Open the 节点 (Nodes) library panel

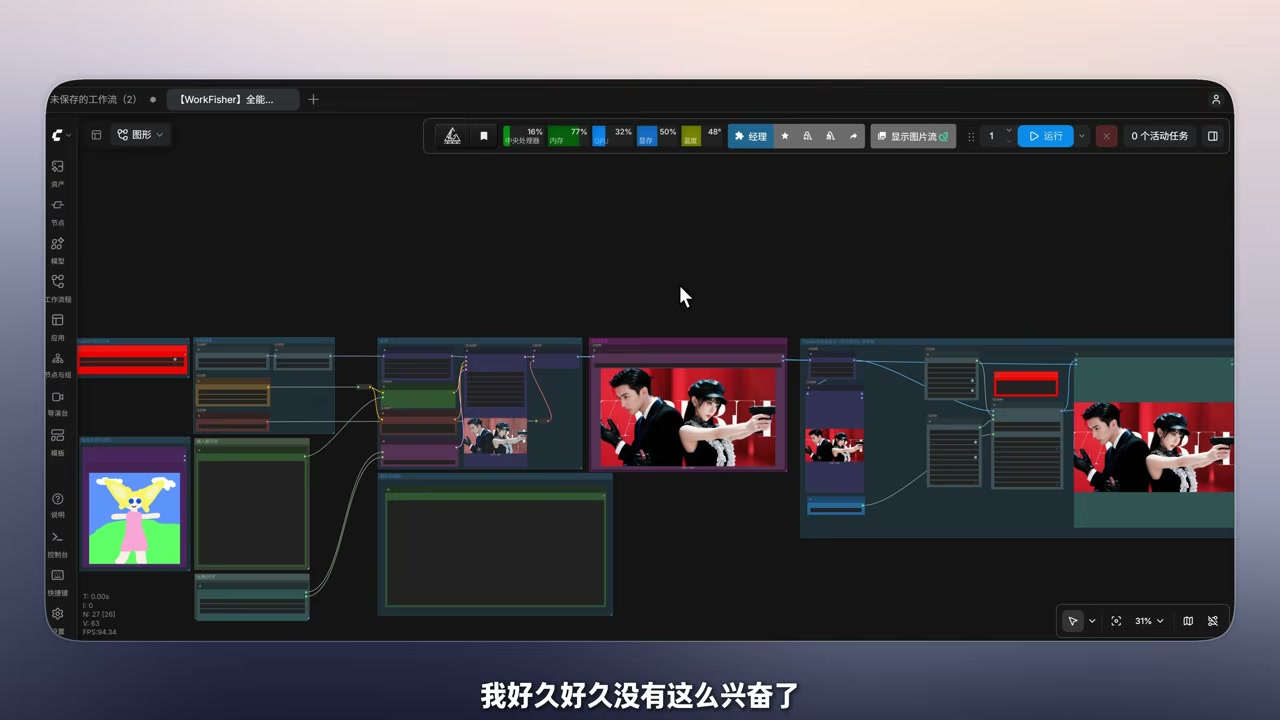(57, 211)
